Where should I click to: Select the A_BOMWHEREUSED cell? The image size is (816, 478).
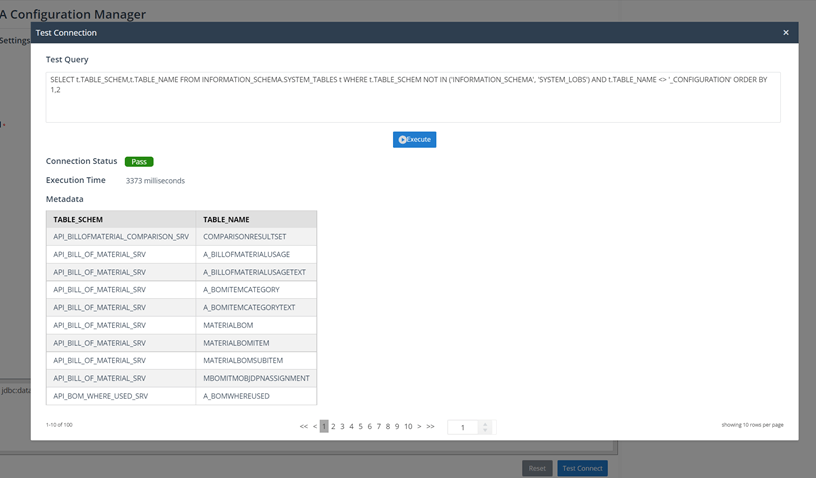[256, 396]
